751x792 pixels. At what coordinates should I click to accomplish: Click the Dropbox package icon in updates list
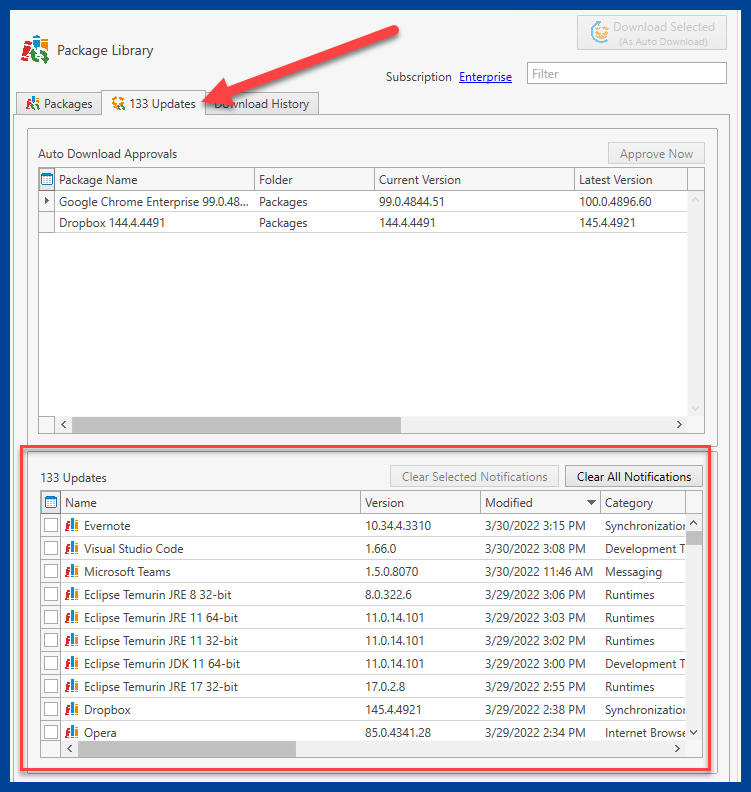[x=72, y=709]
